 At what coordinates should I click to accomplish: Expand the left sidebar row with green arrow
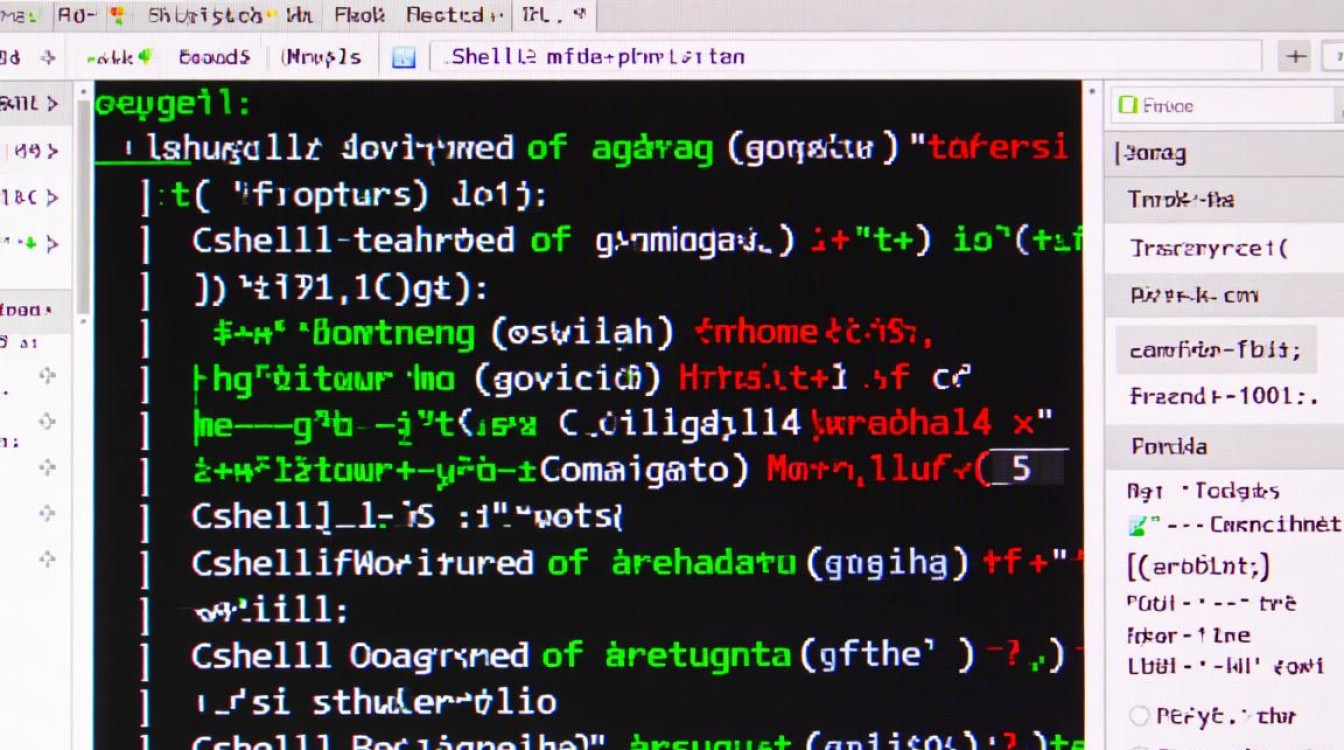(x=52, y=243)
